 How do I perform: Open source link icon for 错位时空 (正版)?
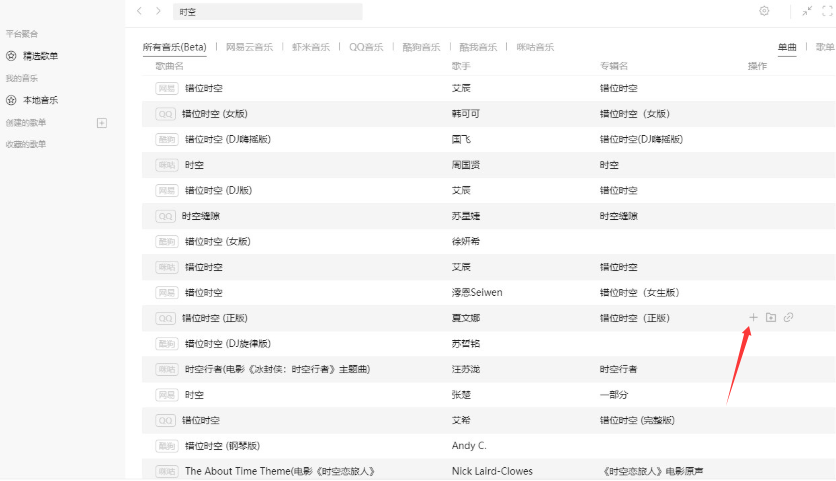pos(789,317)
